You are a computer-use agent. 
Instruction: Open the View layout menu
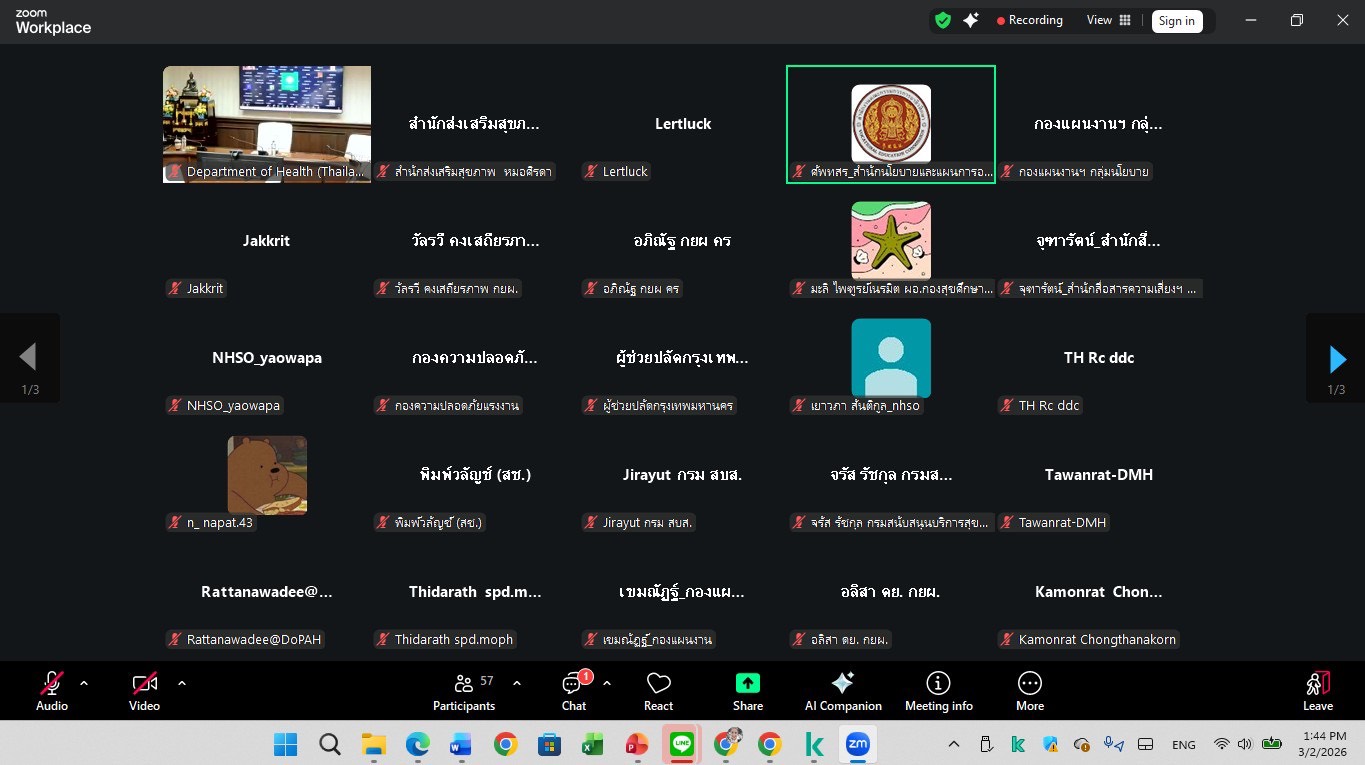click(x=1108, y=20)
